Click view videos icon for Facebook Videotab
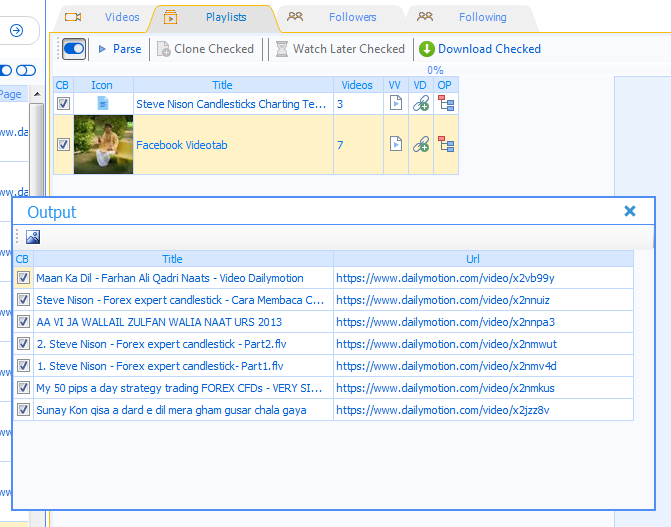 (x=396, y=144)
